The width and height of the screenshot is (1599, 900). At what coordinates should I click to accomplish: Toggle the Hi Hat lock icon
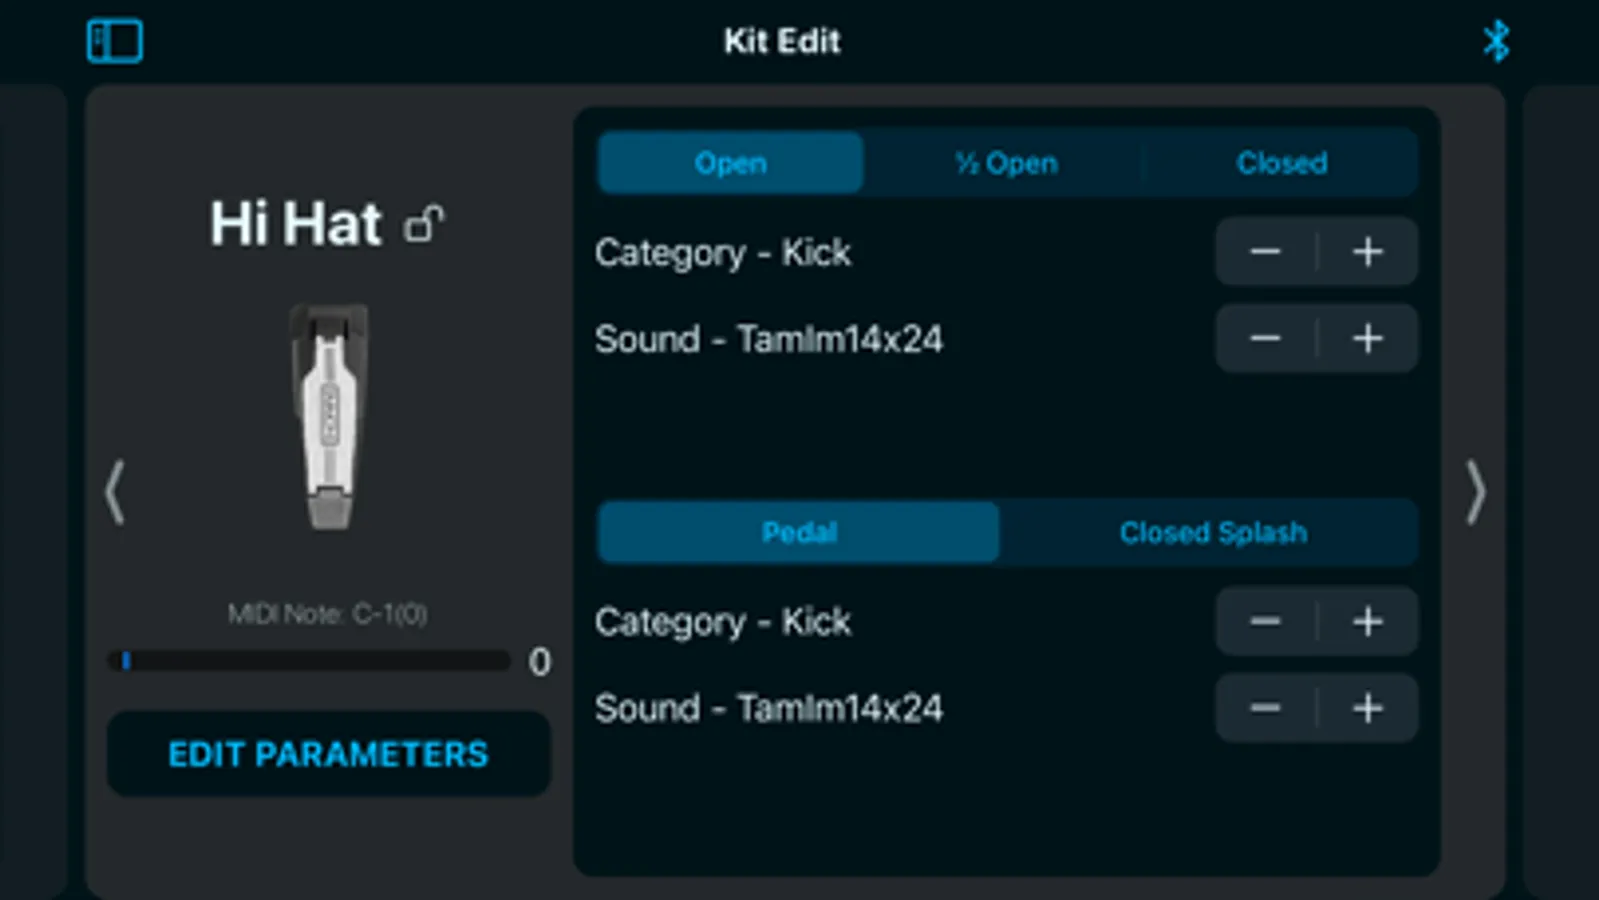(424, 224)
